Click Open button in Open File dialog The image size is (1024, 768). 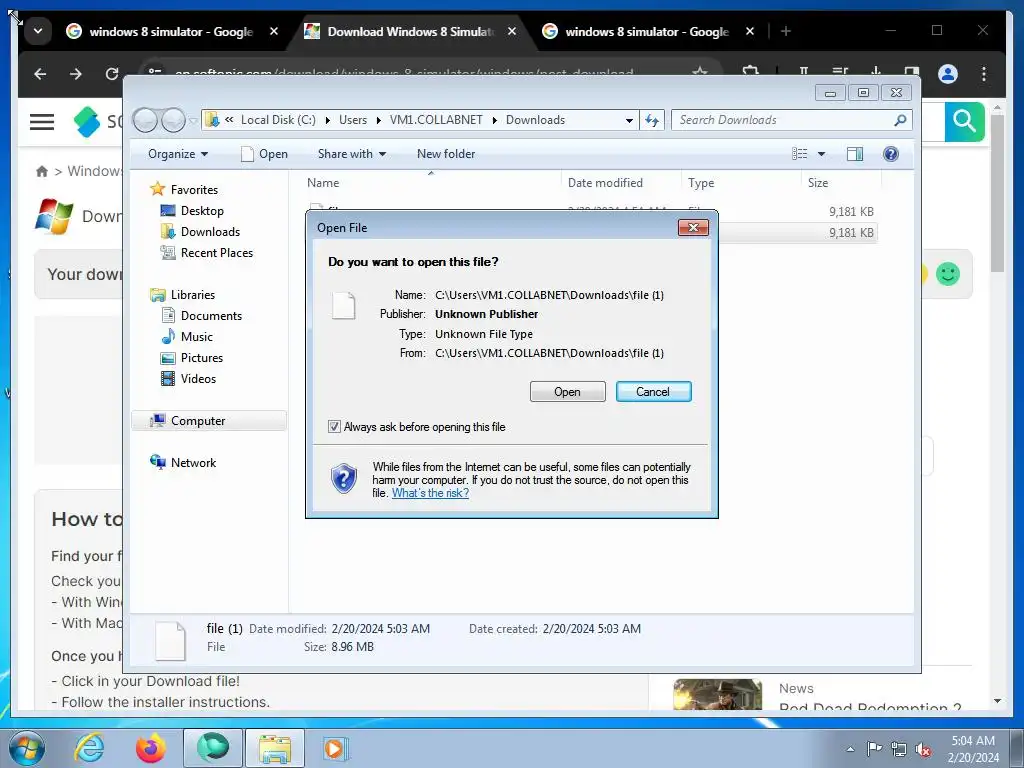pyautogui.click(x=568, y=392)
